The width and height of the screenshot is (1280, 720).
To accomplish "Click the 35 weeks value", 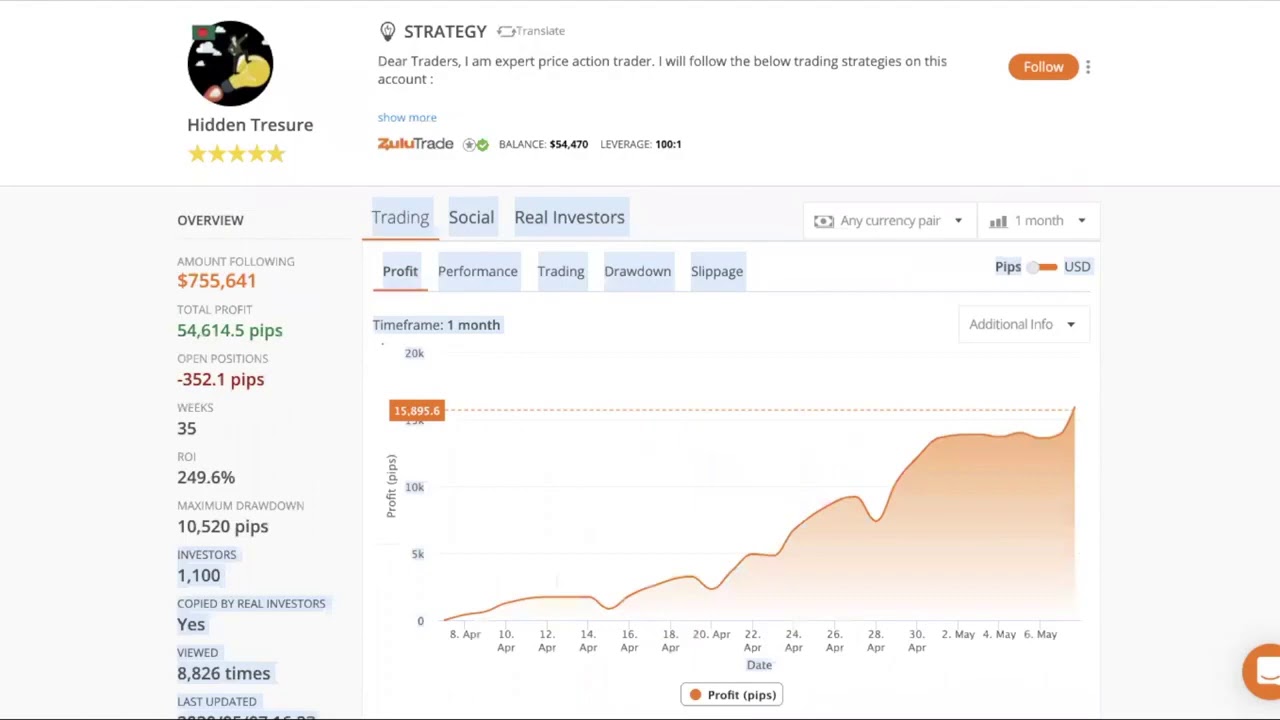I will [187, 428].
